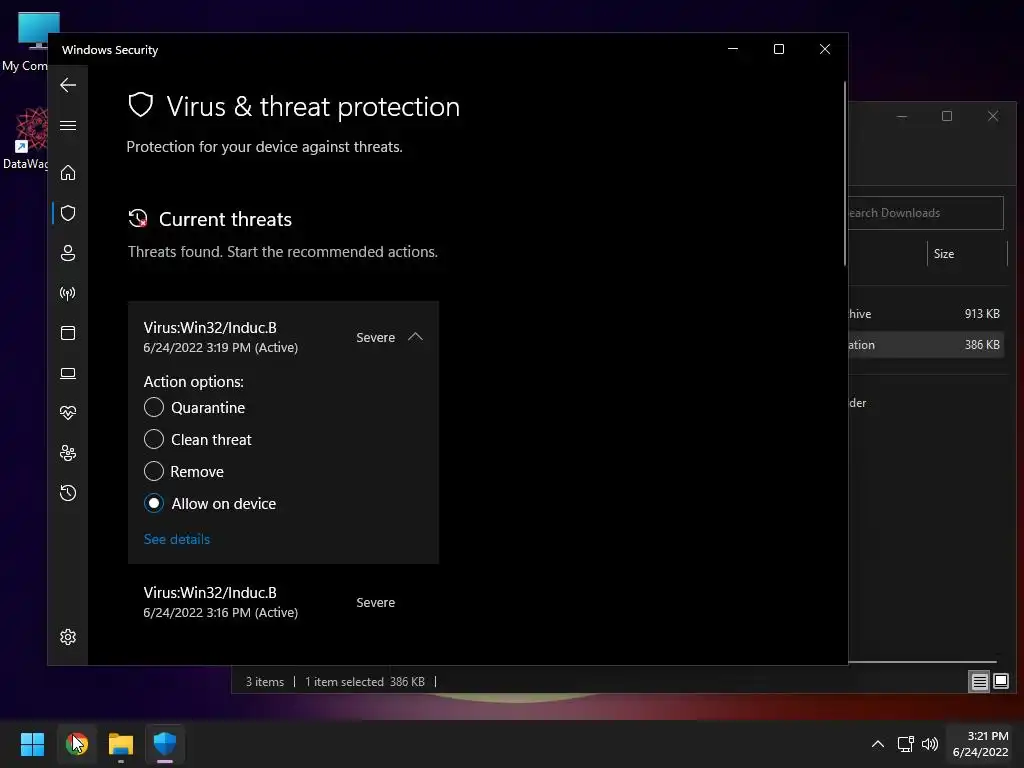Screen dimensions: 1024x768
Task: Sort by Size column in File Explorer
Action: (944, 253)
